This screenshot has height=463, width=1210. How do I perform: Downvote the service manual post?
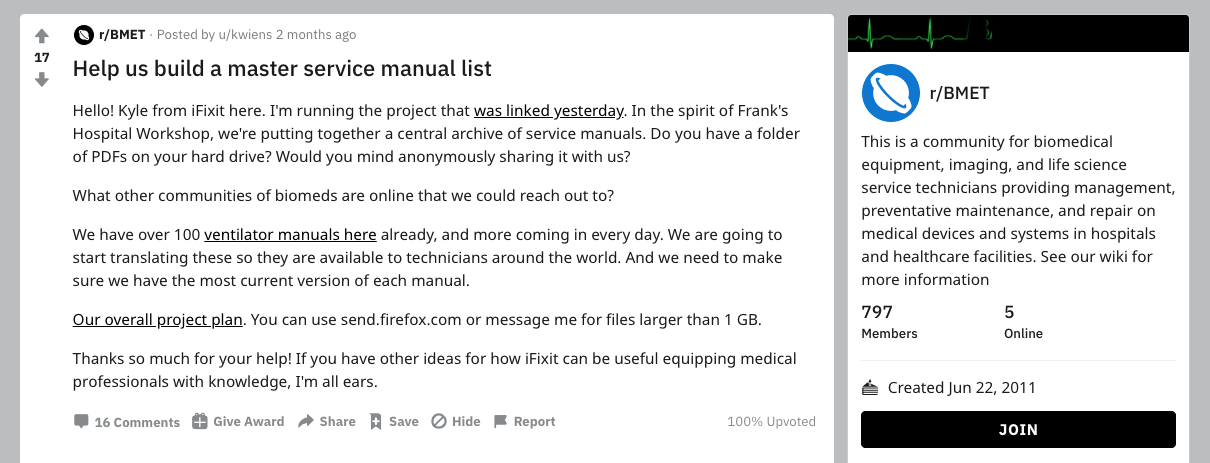click(x=42, y=79)
